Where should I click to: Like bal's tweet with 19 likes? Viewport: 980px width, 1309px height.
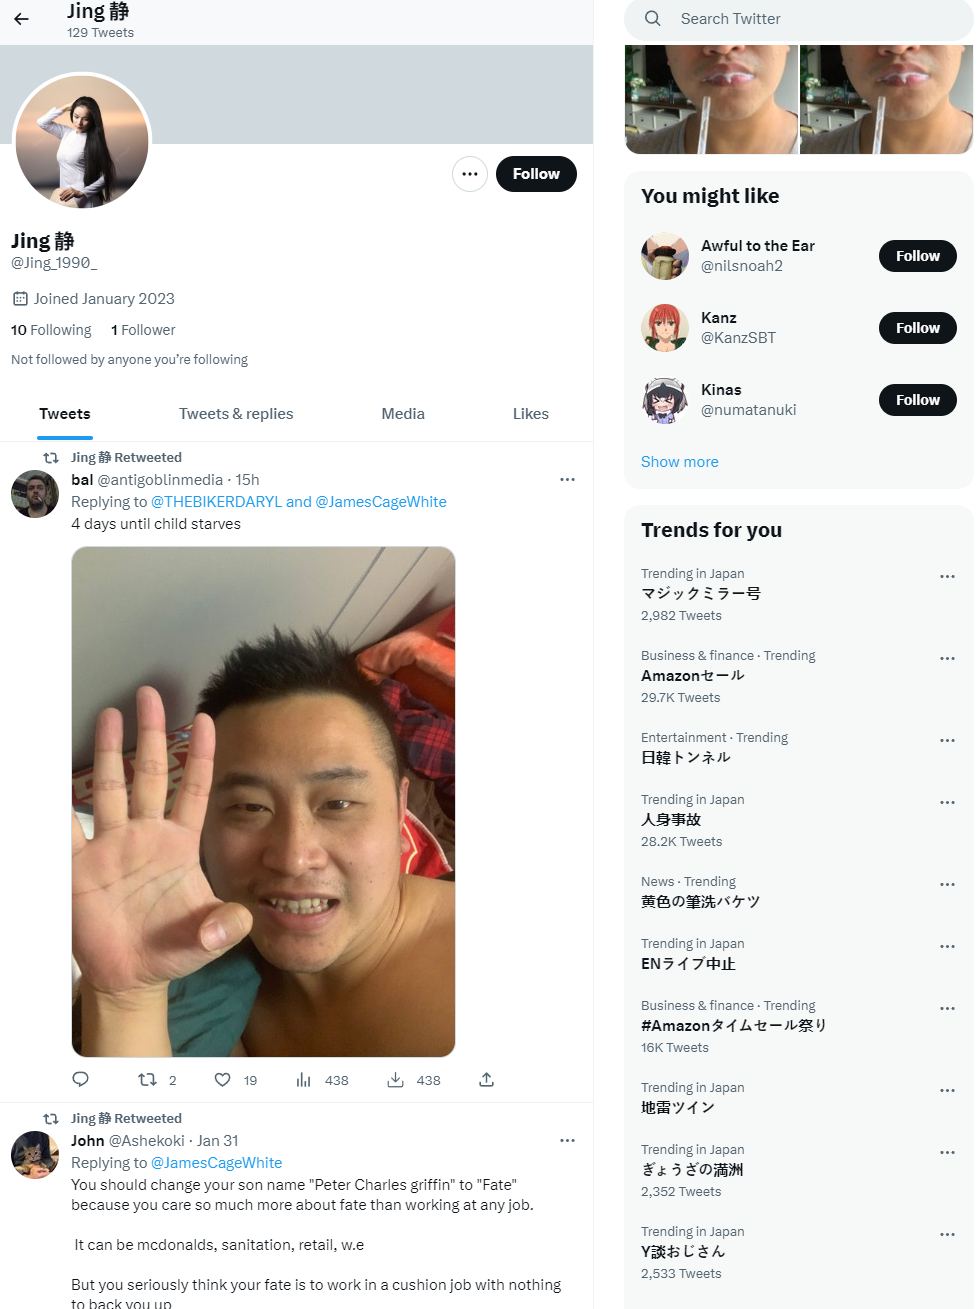(x=223, y=1080)
